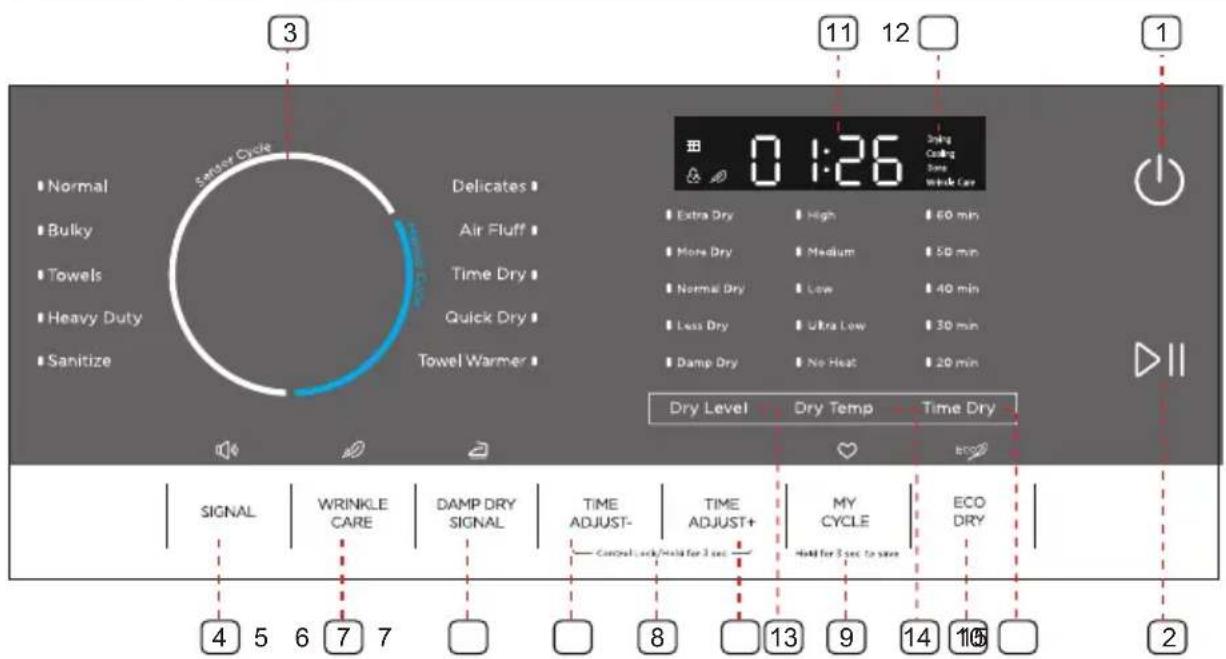
Task: Choose the Low temperature indicator
Action: 814,288
